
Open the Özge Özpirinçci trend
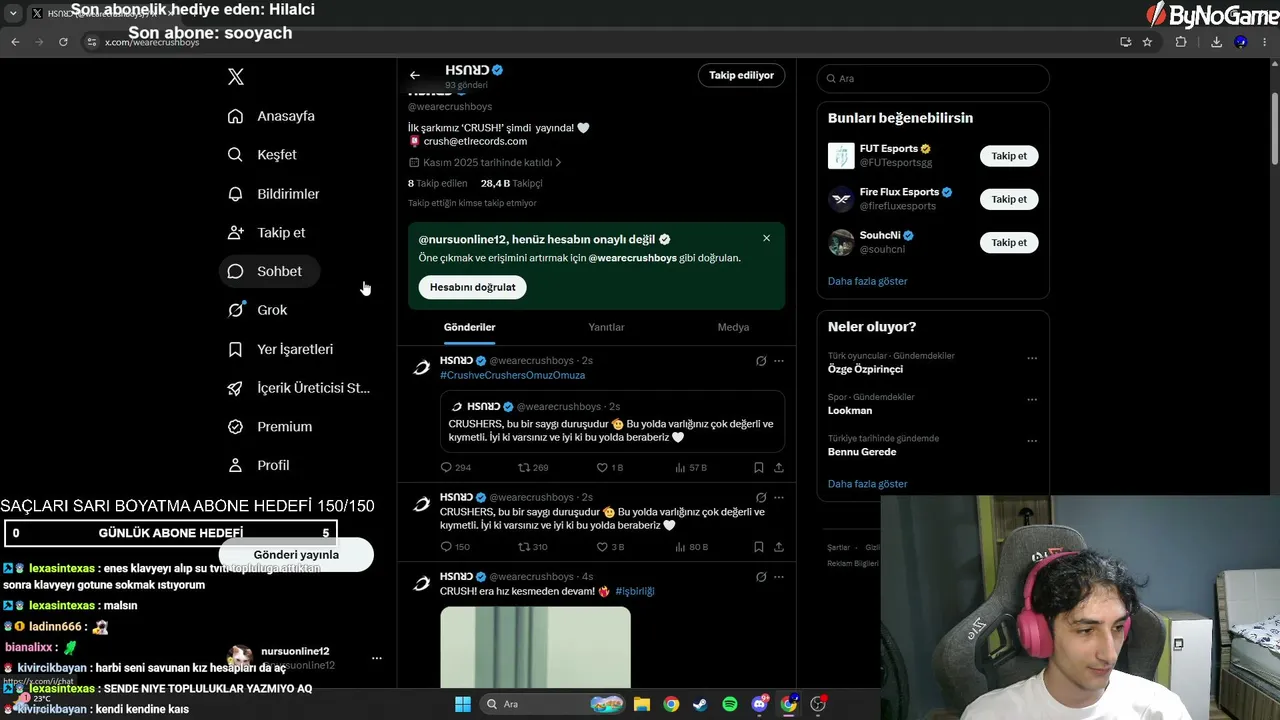pos(865,369)
